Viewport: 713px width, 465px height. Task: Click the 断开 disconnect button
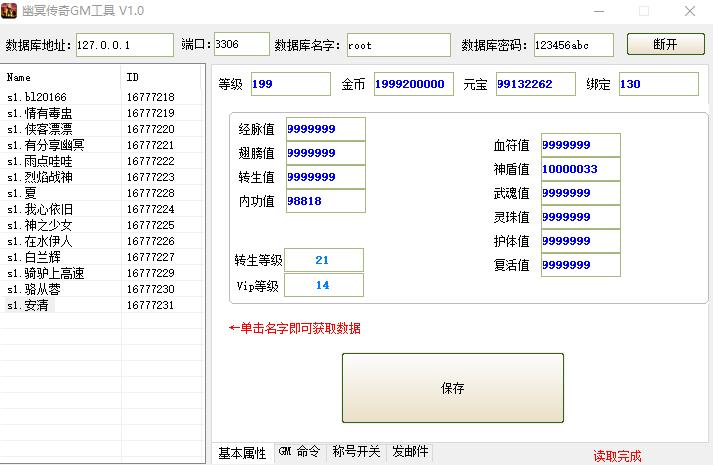pyautogui.click(x=665, y=45)
